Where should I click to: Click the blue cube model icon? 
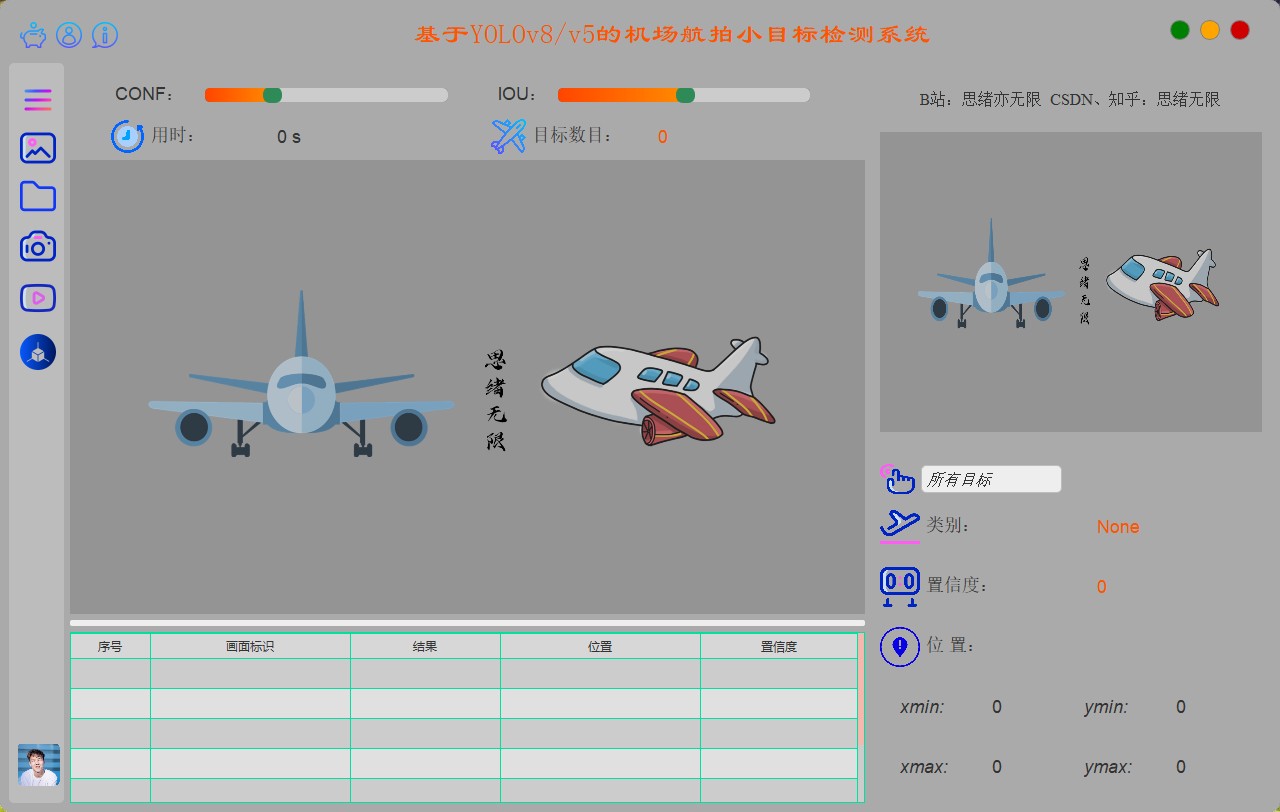pos(38,352)
